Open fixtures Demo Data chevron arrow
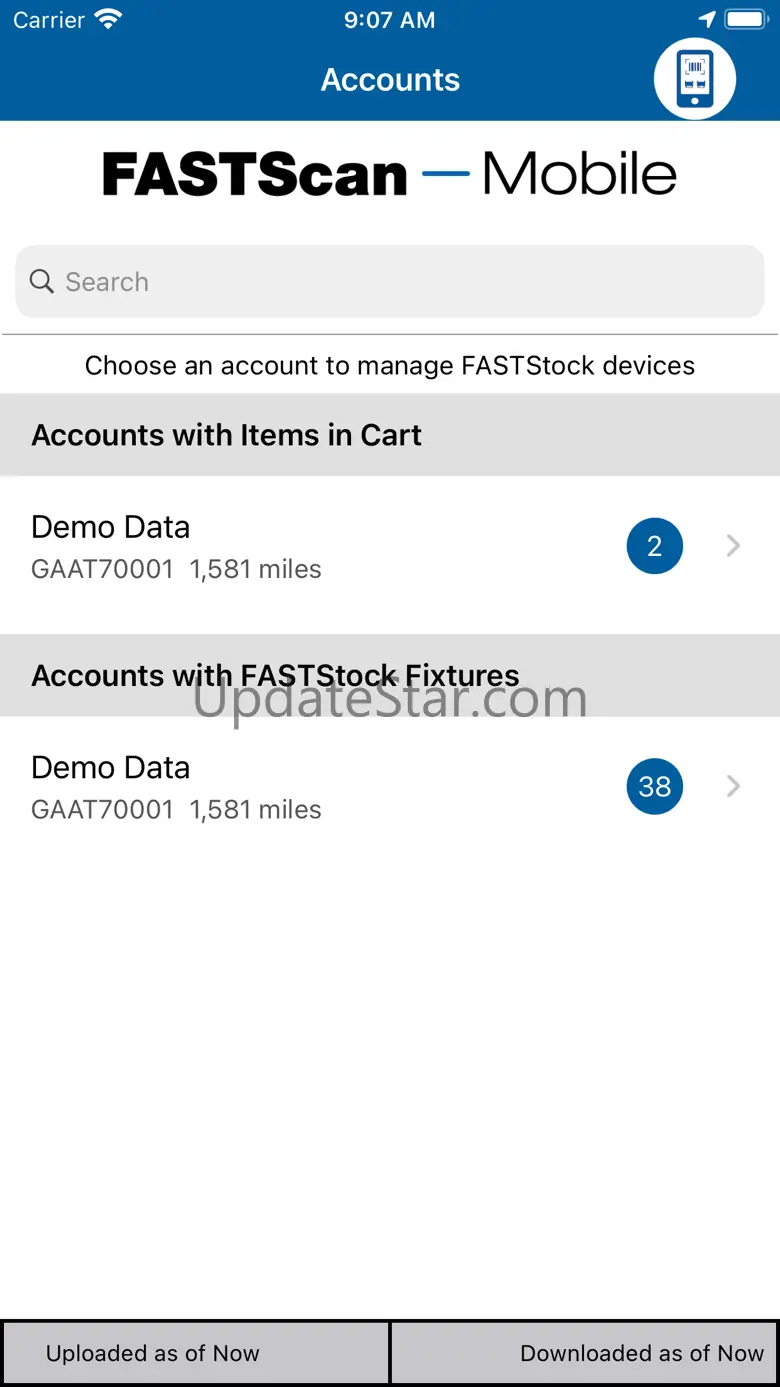 (x=733, y=787)
